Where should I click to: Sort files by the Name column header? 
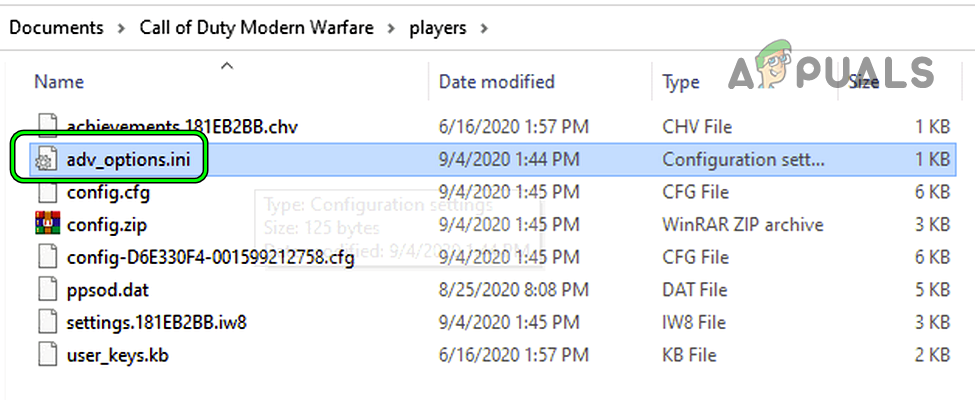point(60,82)
